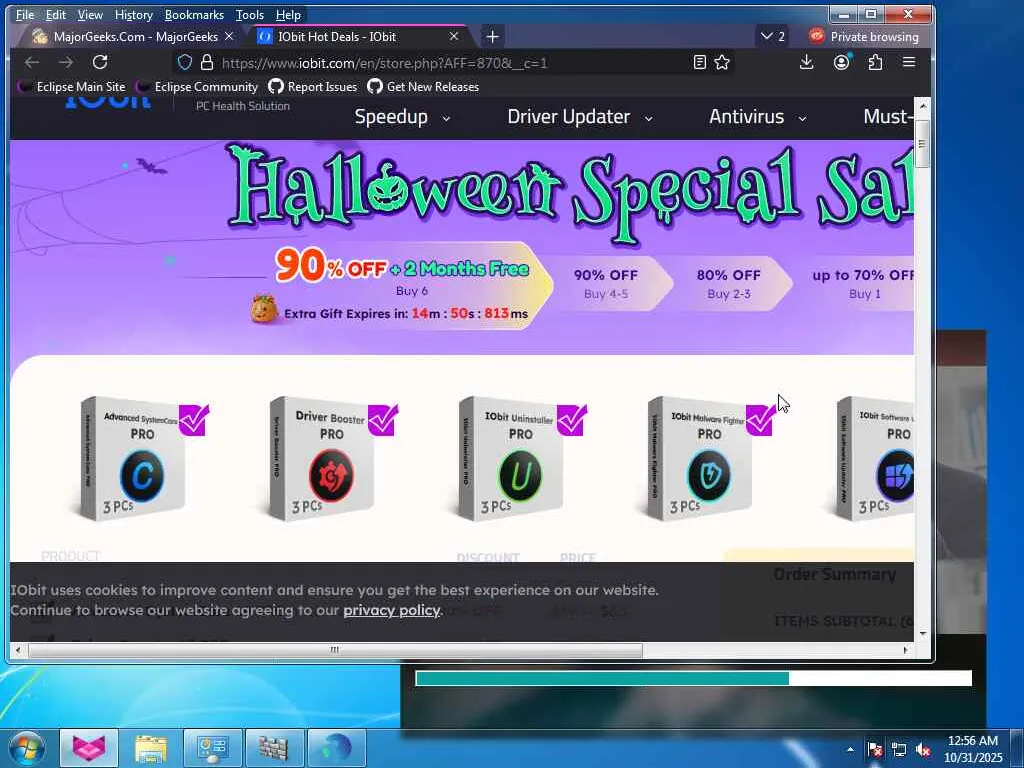
Task: Close the IObit Hot Deals tab
Action: 454,37
